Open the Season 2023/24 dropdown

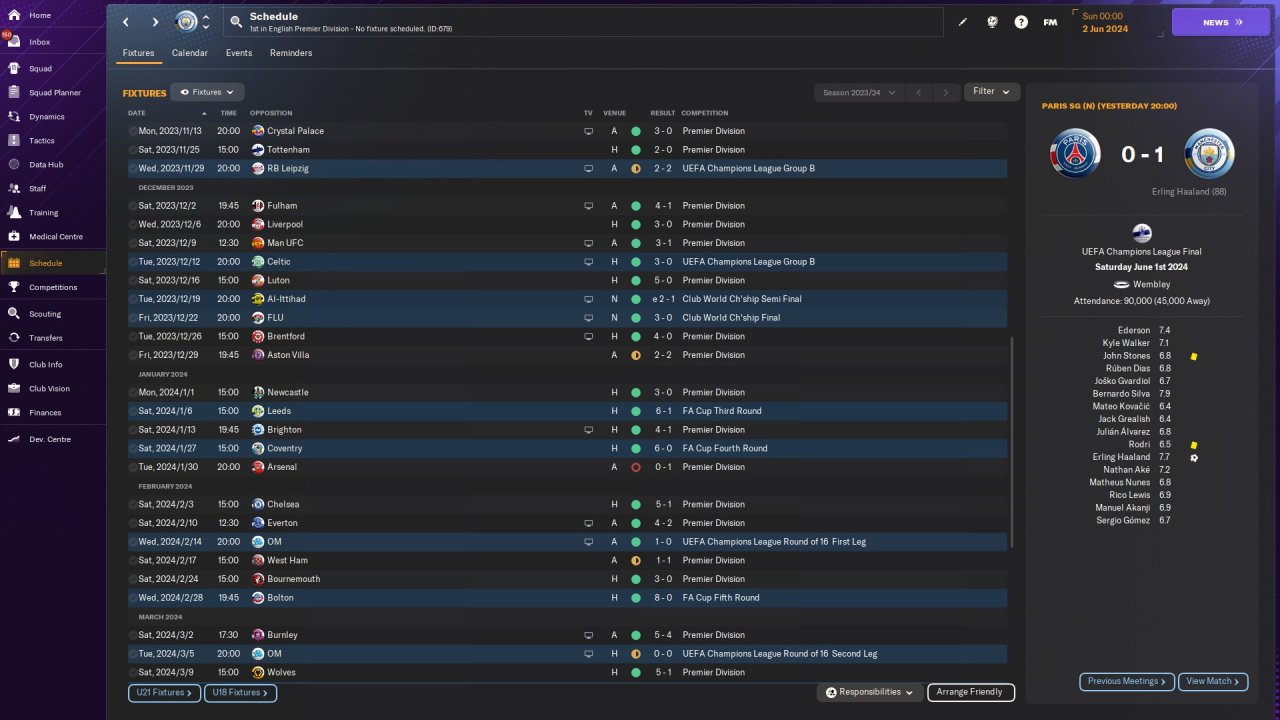[x=861, y=92]
